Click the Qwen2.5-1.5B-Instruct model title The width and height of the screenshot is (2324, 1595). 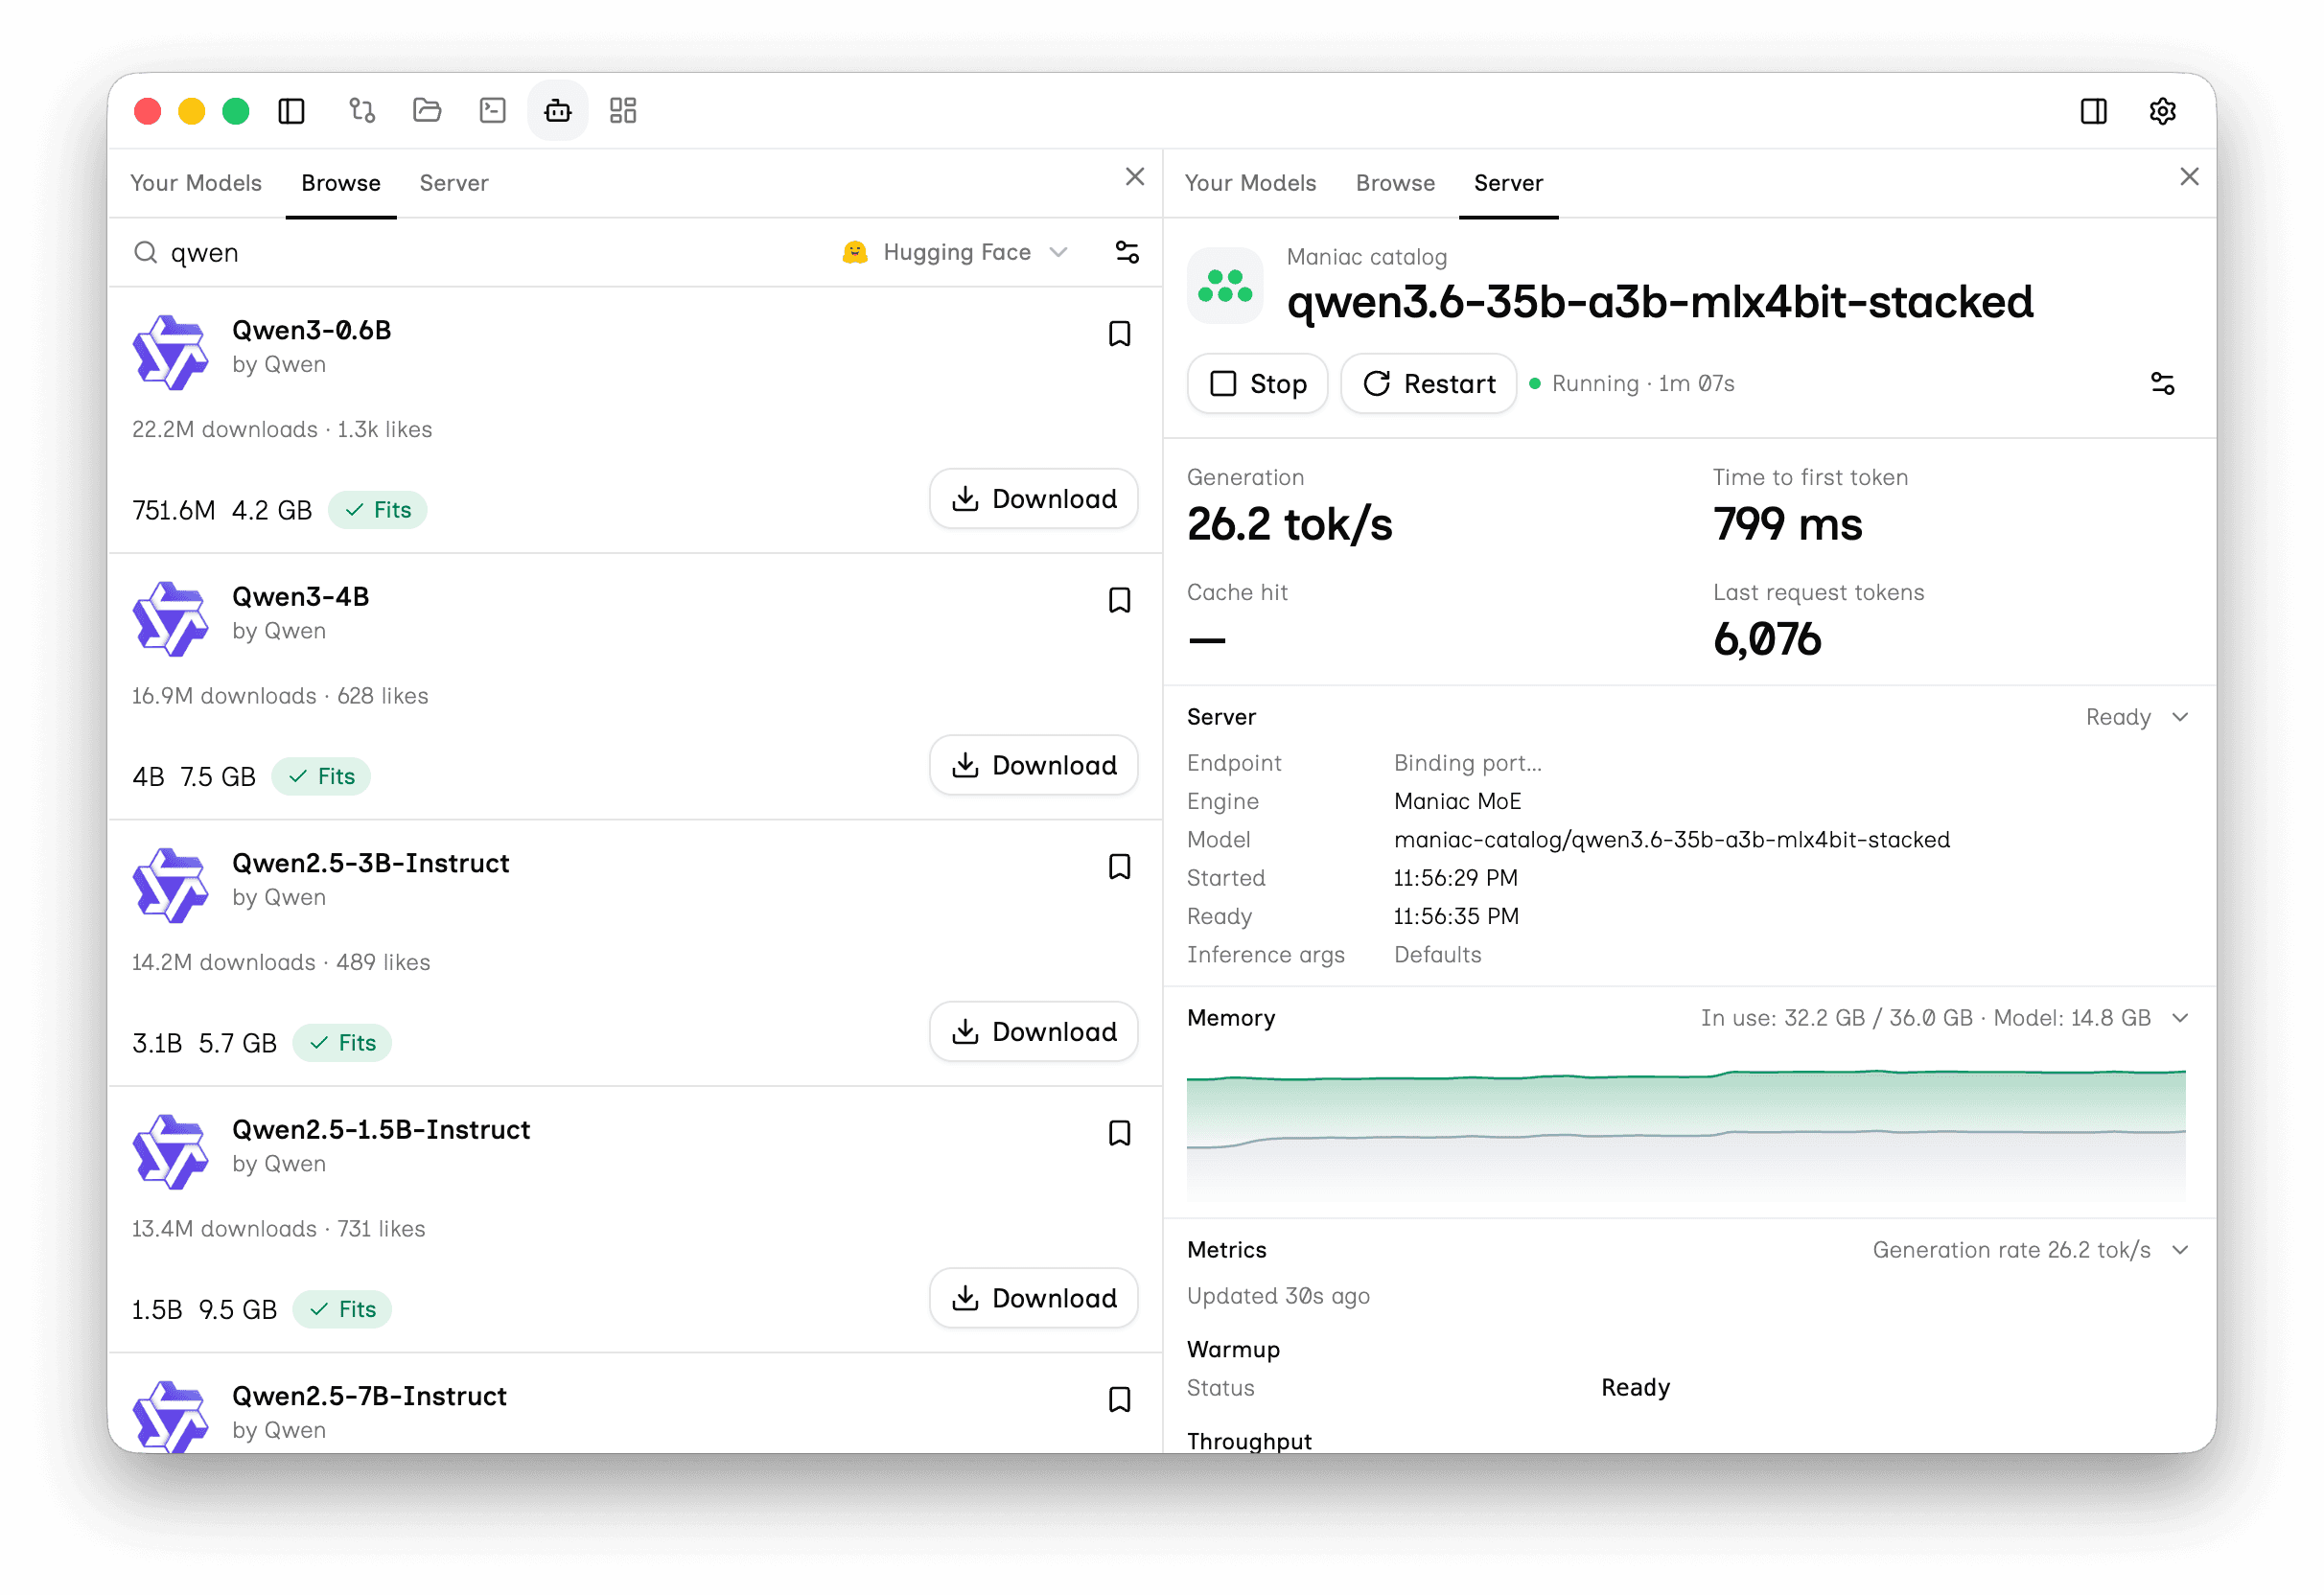(x=381, y=1130)
